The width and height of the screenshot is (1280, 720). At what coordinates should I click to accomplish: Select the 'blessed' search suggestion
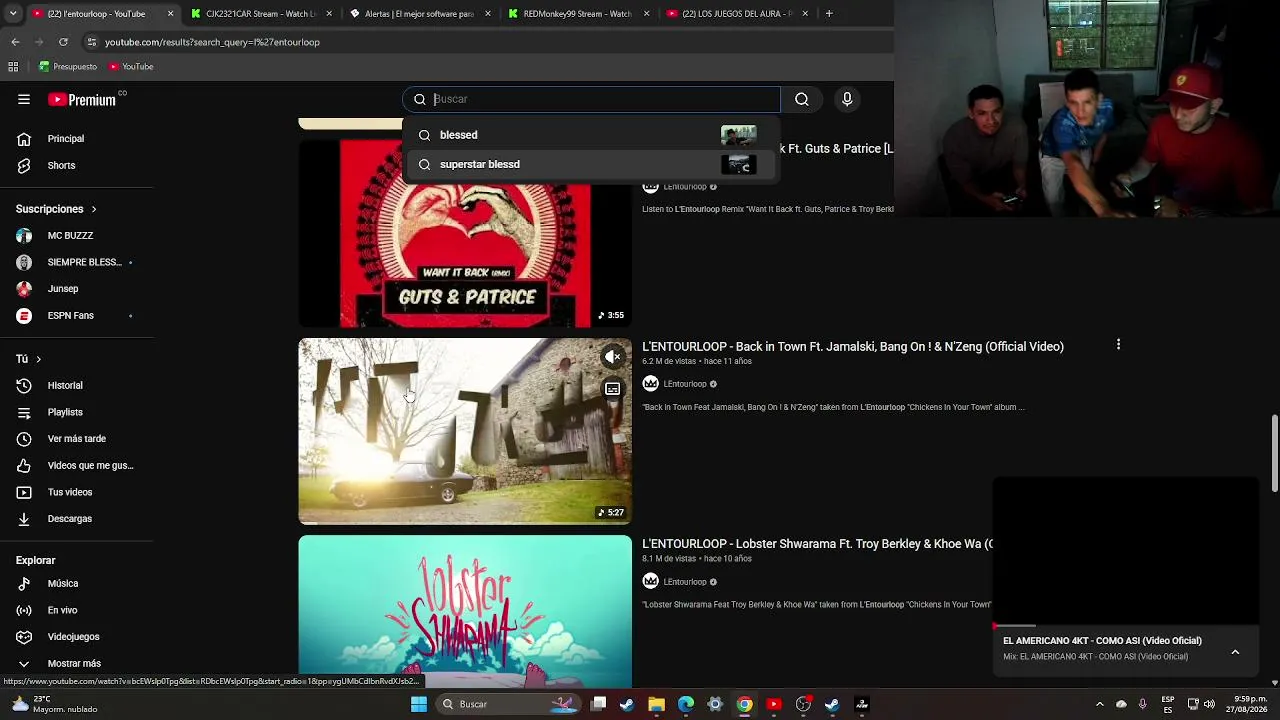click(591, 135)
